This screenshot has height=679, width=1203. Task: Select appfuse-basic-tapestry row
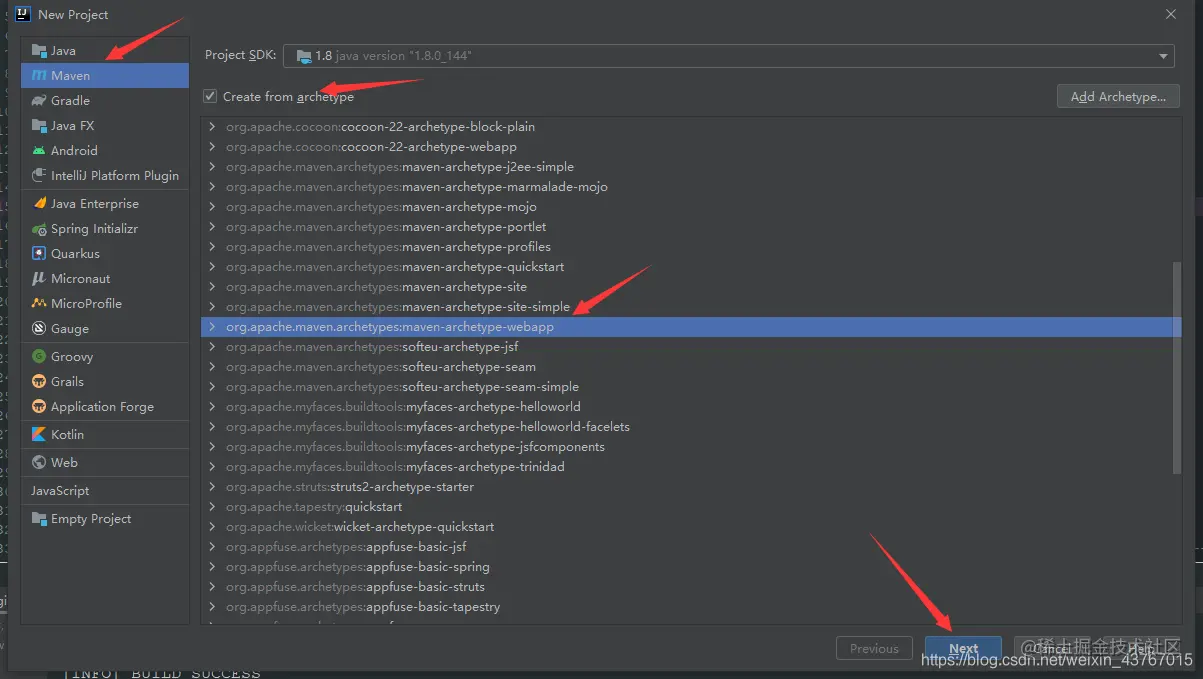[x=690, y=607]
